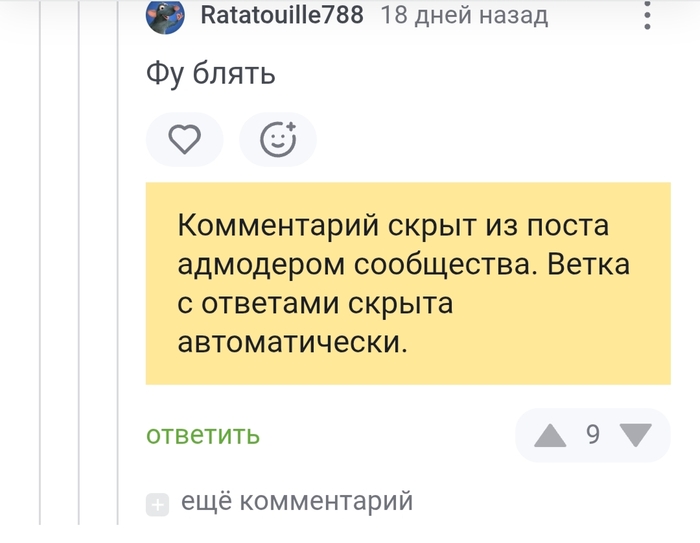Open the Ratatouille788 username profile link
This screenshot has height=543, width=700.
pos(281,15)
